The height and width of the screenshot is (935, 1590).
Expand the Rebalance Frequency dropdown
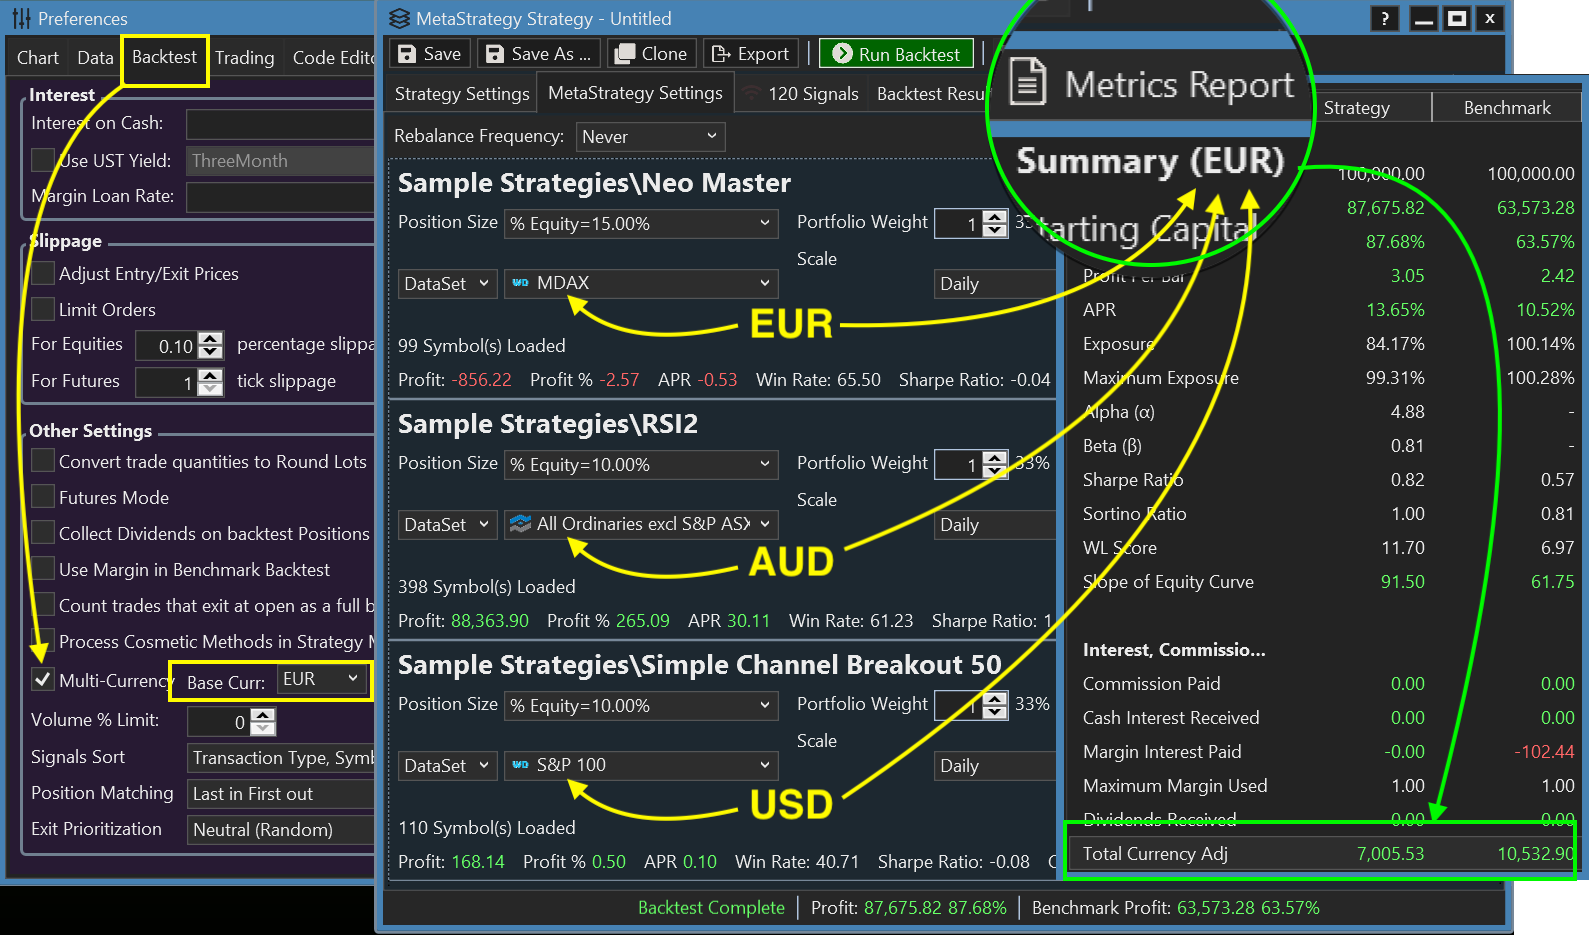click(x=650, y=136)
